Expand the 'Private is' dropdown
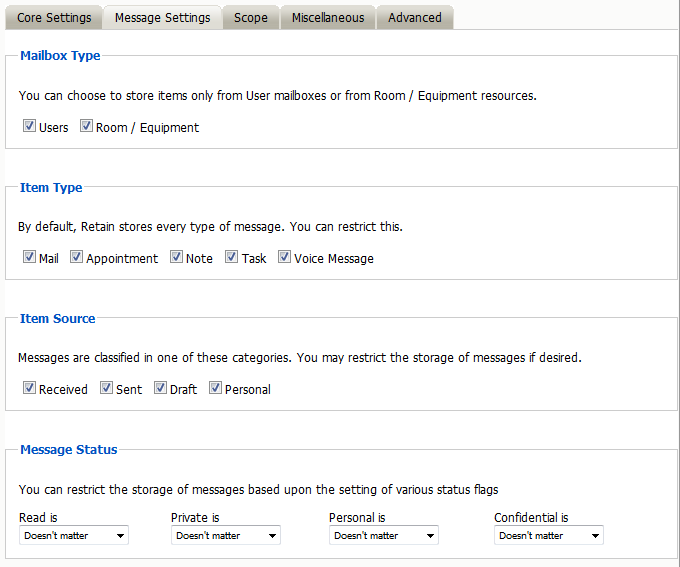Screen dimensions: 680x567 225,536
